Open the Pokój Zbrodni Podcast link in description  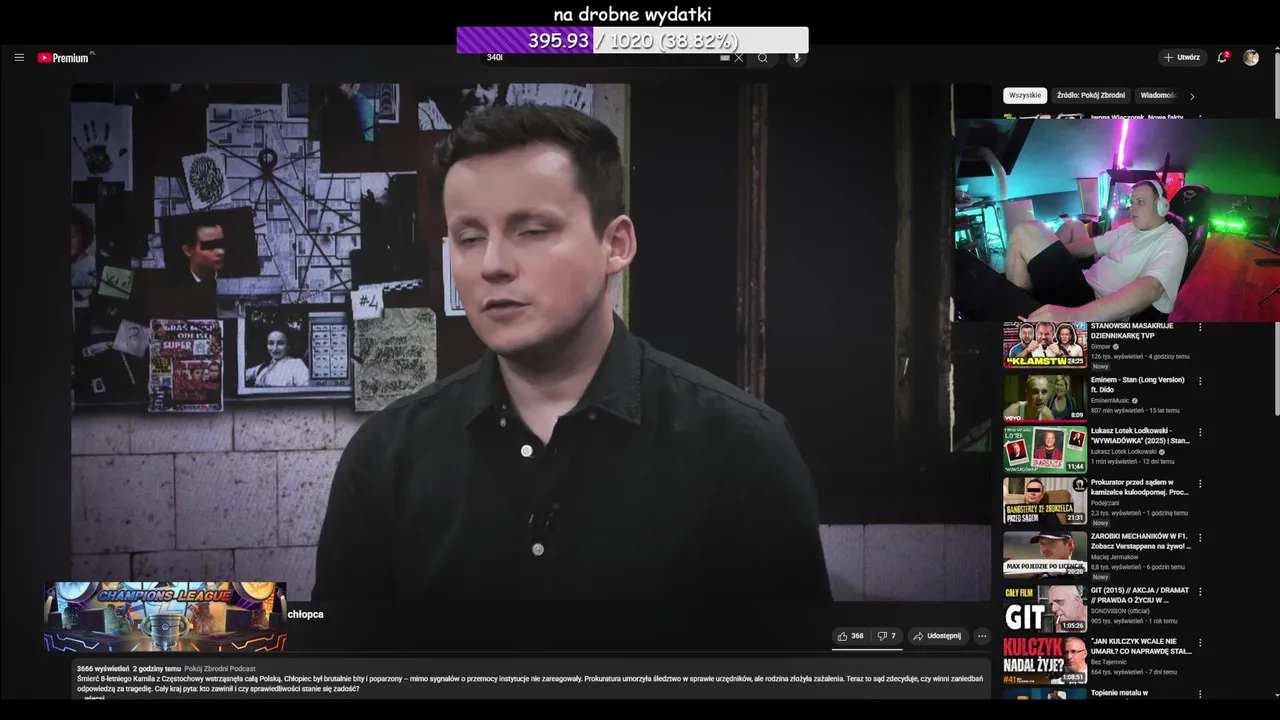click(x=220, y=669)
